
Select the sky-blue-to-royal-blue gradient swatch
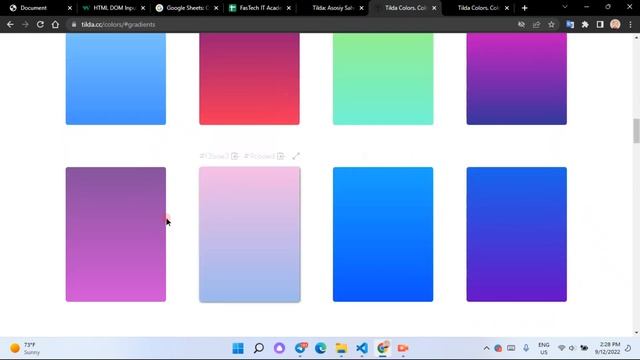coord(383,234)
